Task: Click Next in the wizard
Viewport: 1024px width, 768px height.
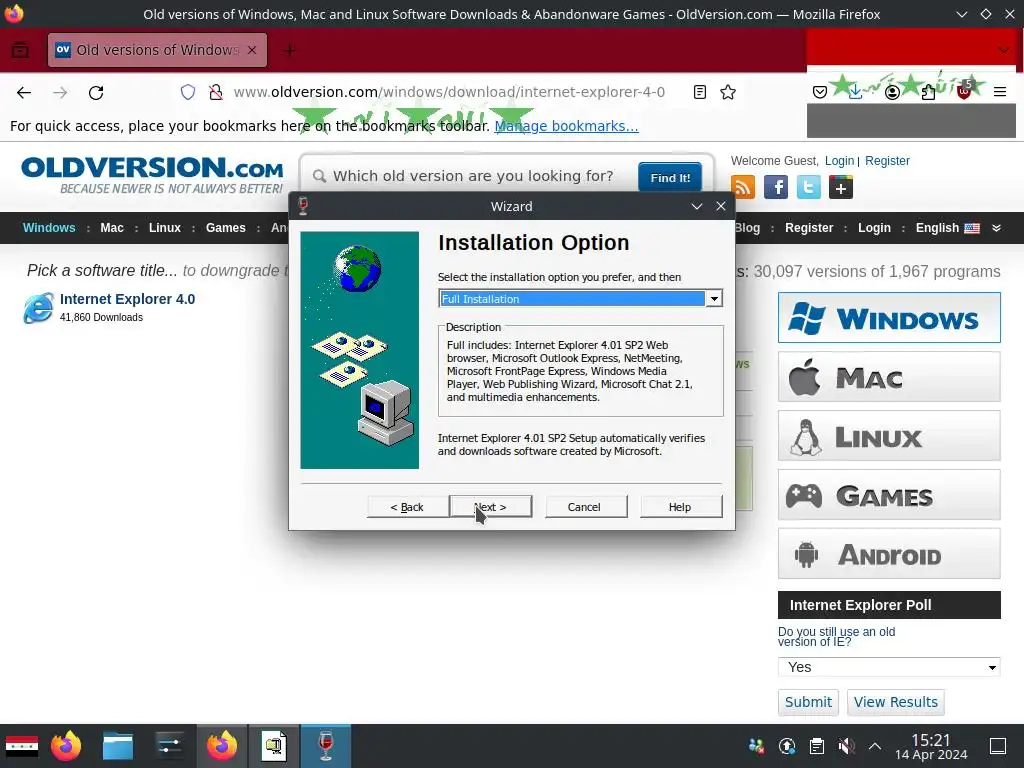Action: (490, 507)
